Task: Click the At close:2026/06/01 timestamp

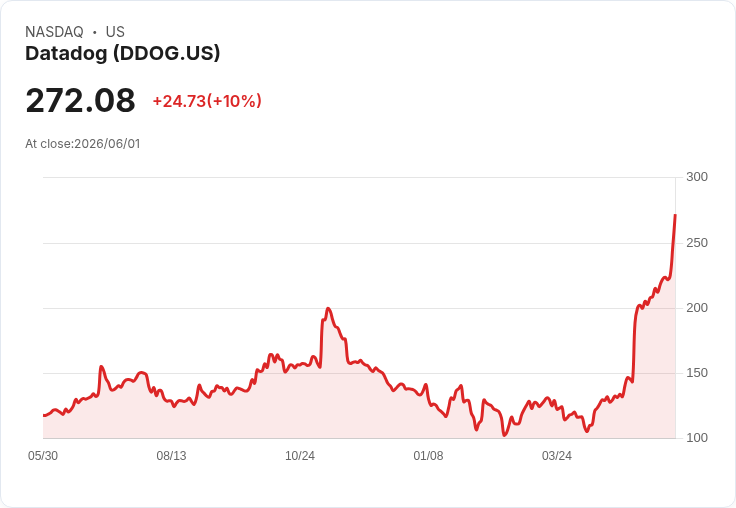Action: point(83,144)
